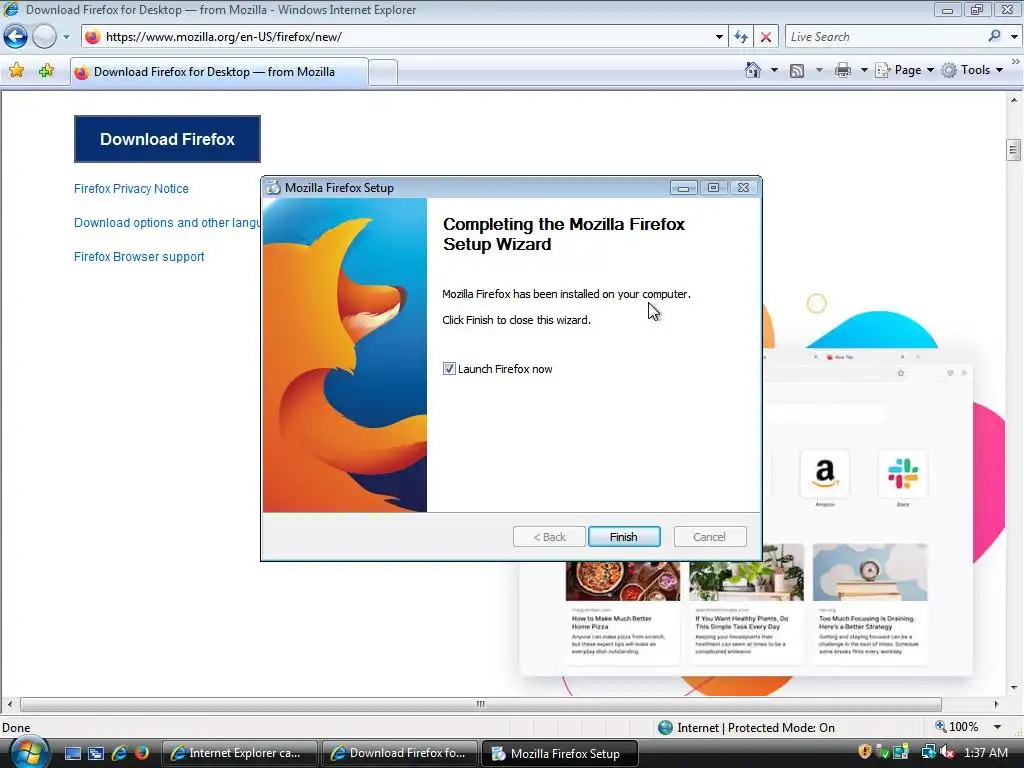This screenshot has height=768, width=1024.
Task: Launch Internet Explorer from quick launch
Action: coord(120,753)
